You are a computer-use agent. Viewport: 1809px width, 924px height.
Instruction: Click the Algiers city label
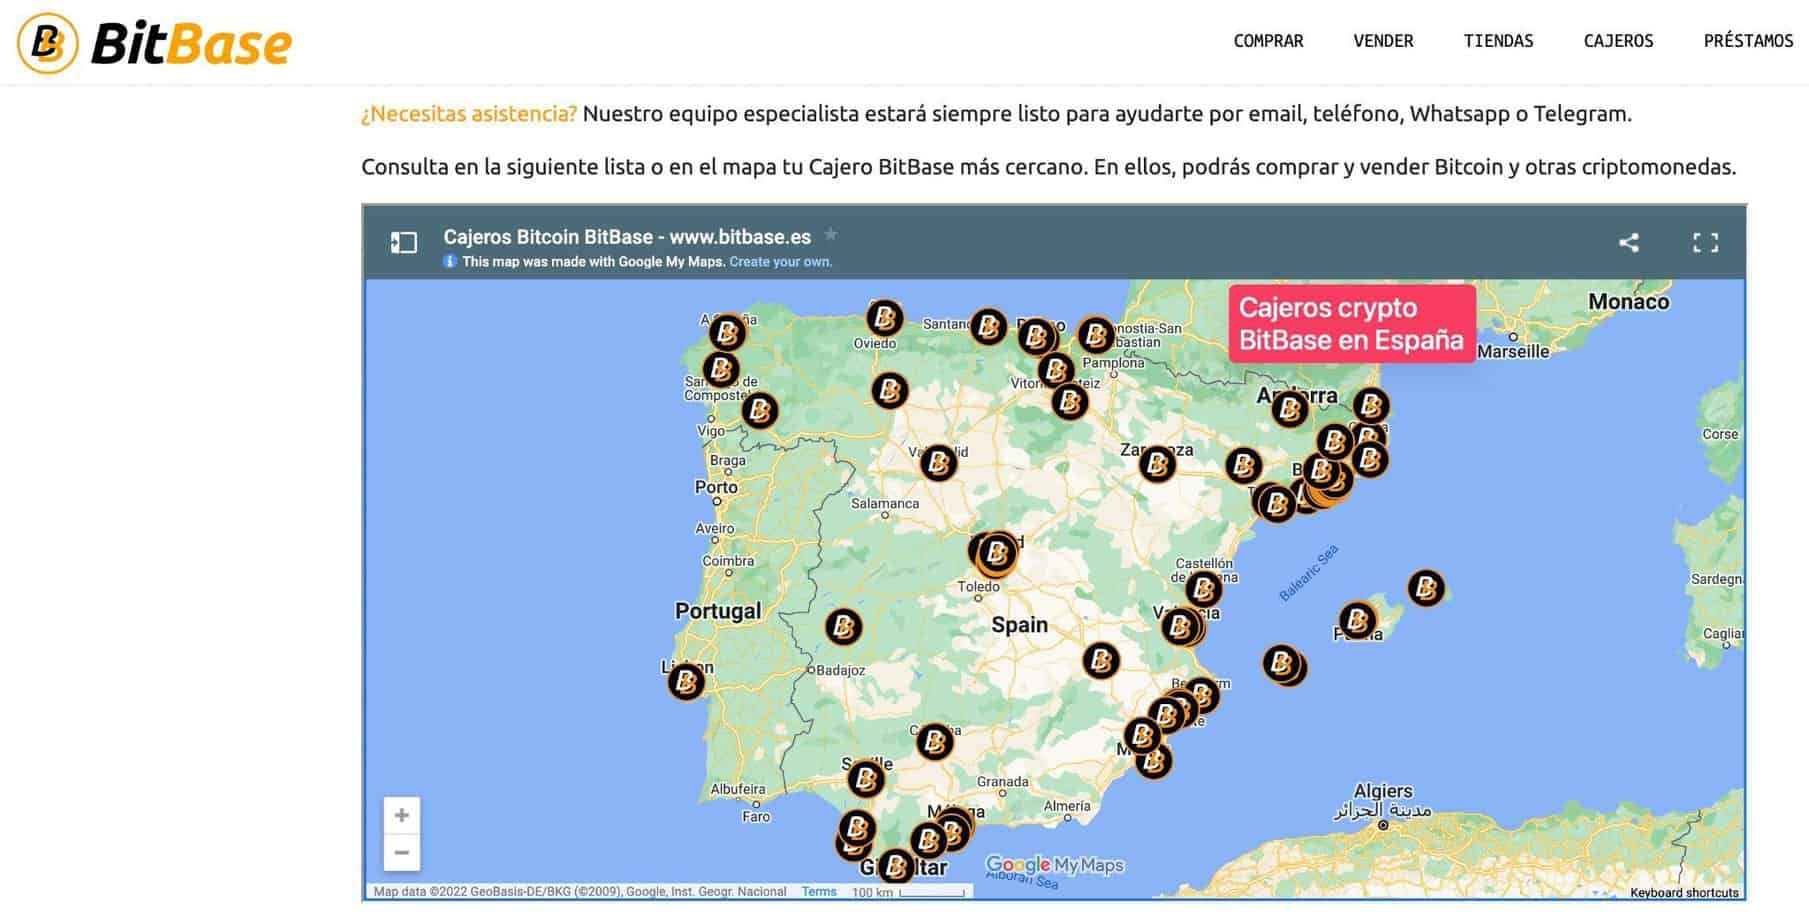1383,791
